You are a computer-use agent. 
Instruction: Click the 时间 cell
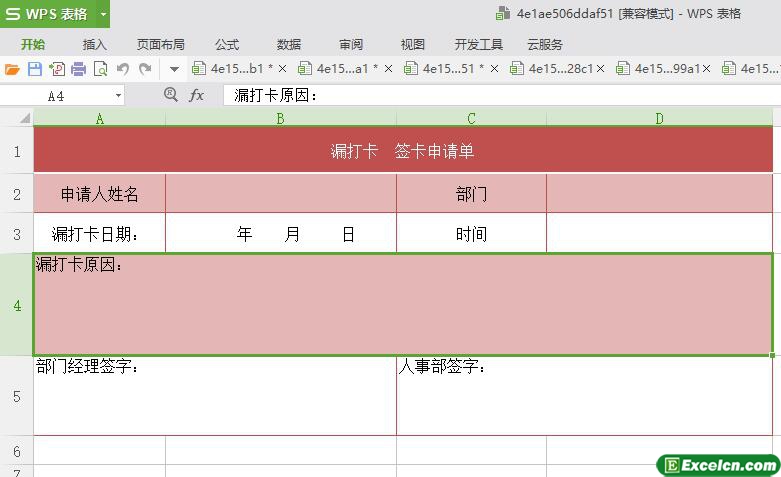point(471,234)
